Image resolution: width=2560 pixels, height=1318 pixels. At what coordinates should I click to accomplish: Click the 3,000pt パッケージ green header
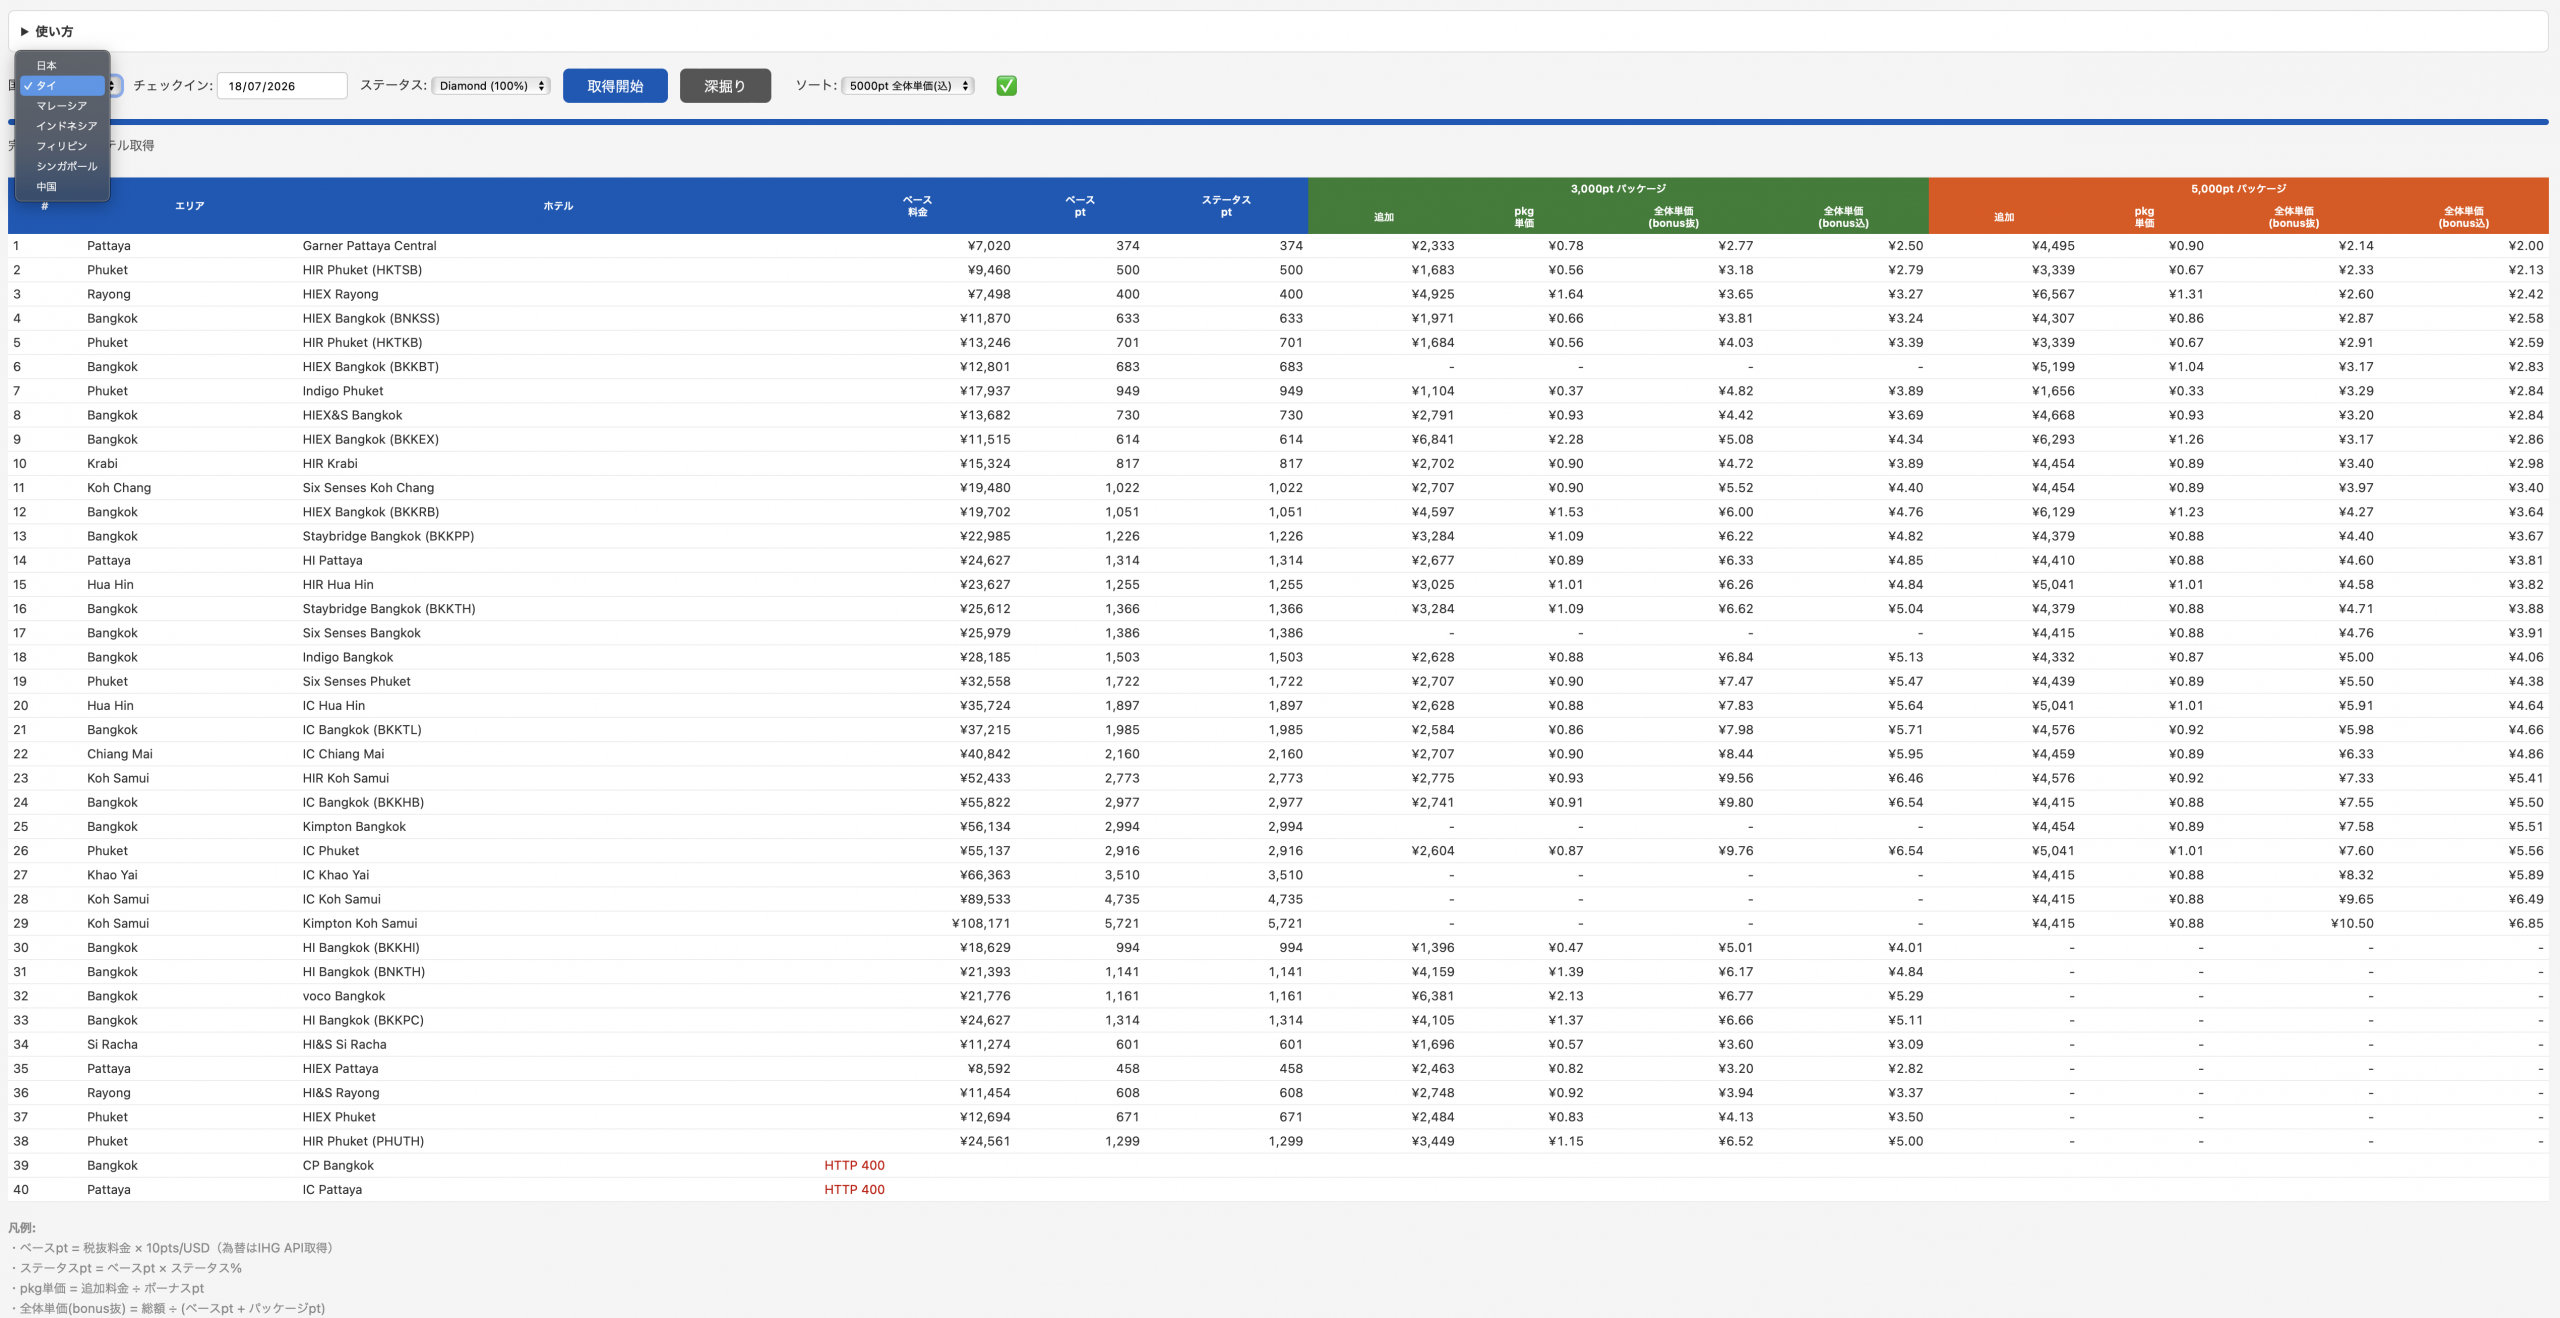point(1618,189)
